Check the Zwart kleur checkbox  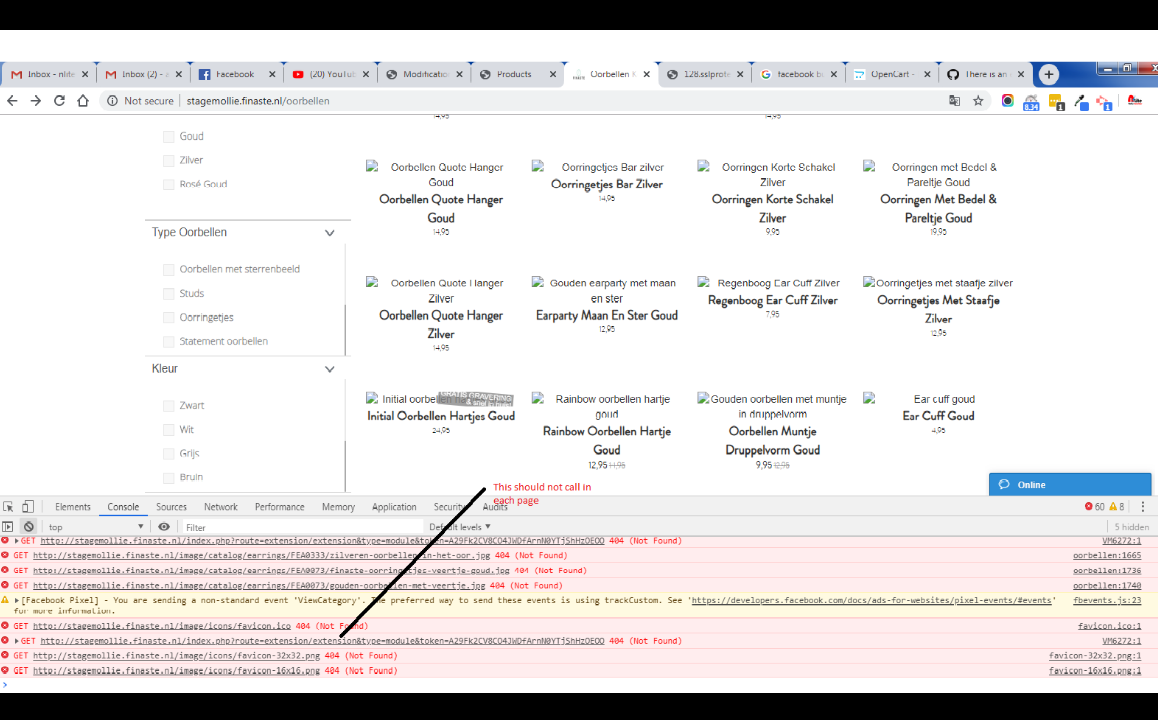point(169,405)
